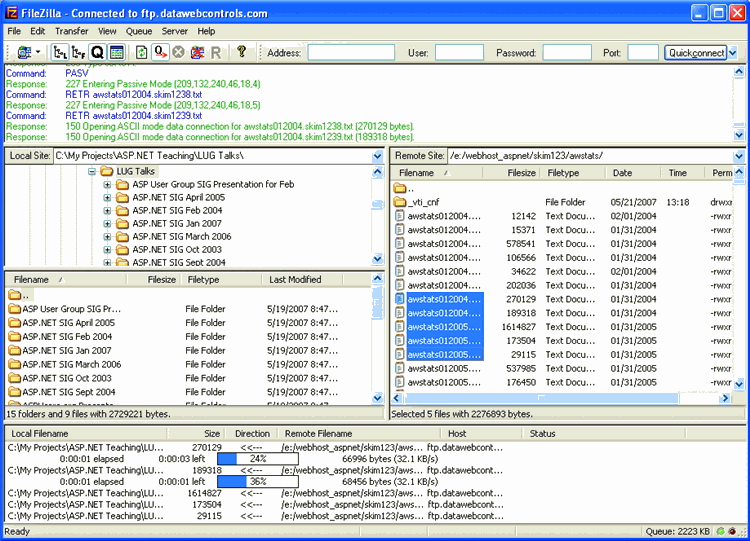Open the Queue menu

pos(139,31)
